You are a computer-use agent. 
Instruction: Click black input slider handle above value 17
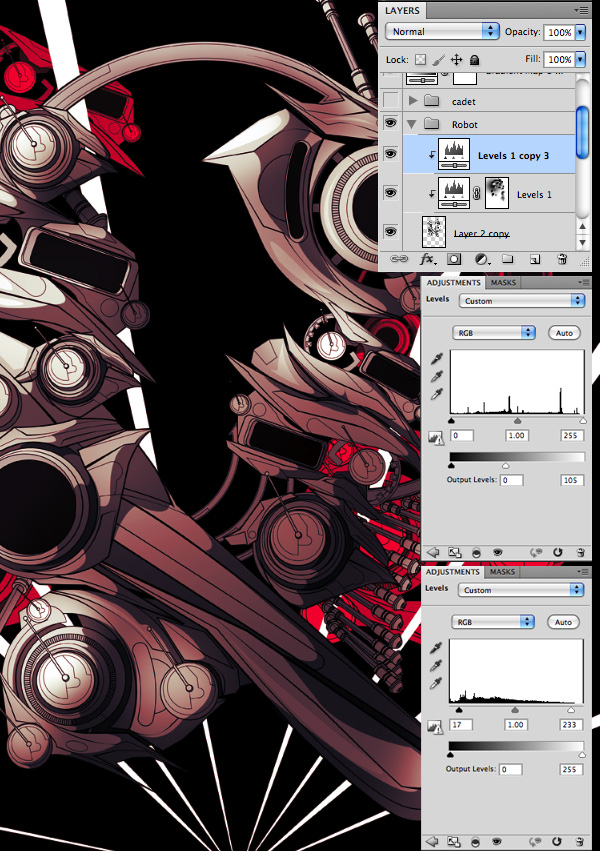click(x=459, y=709)
